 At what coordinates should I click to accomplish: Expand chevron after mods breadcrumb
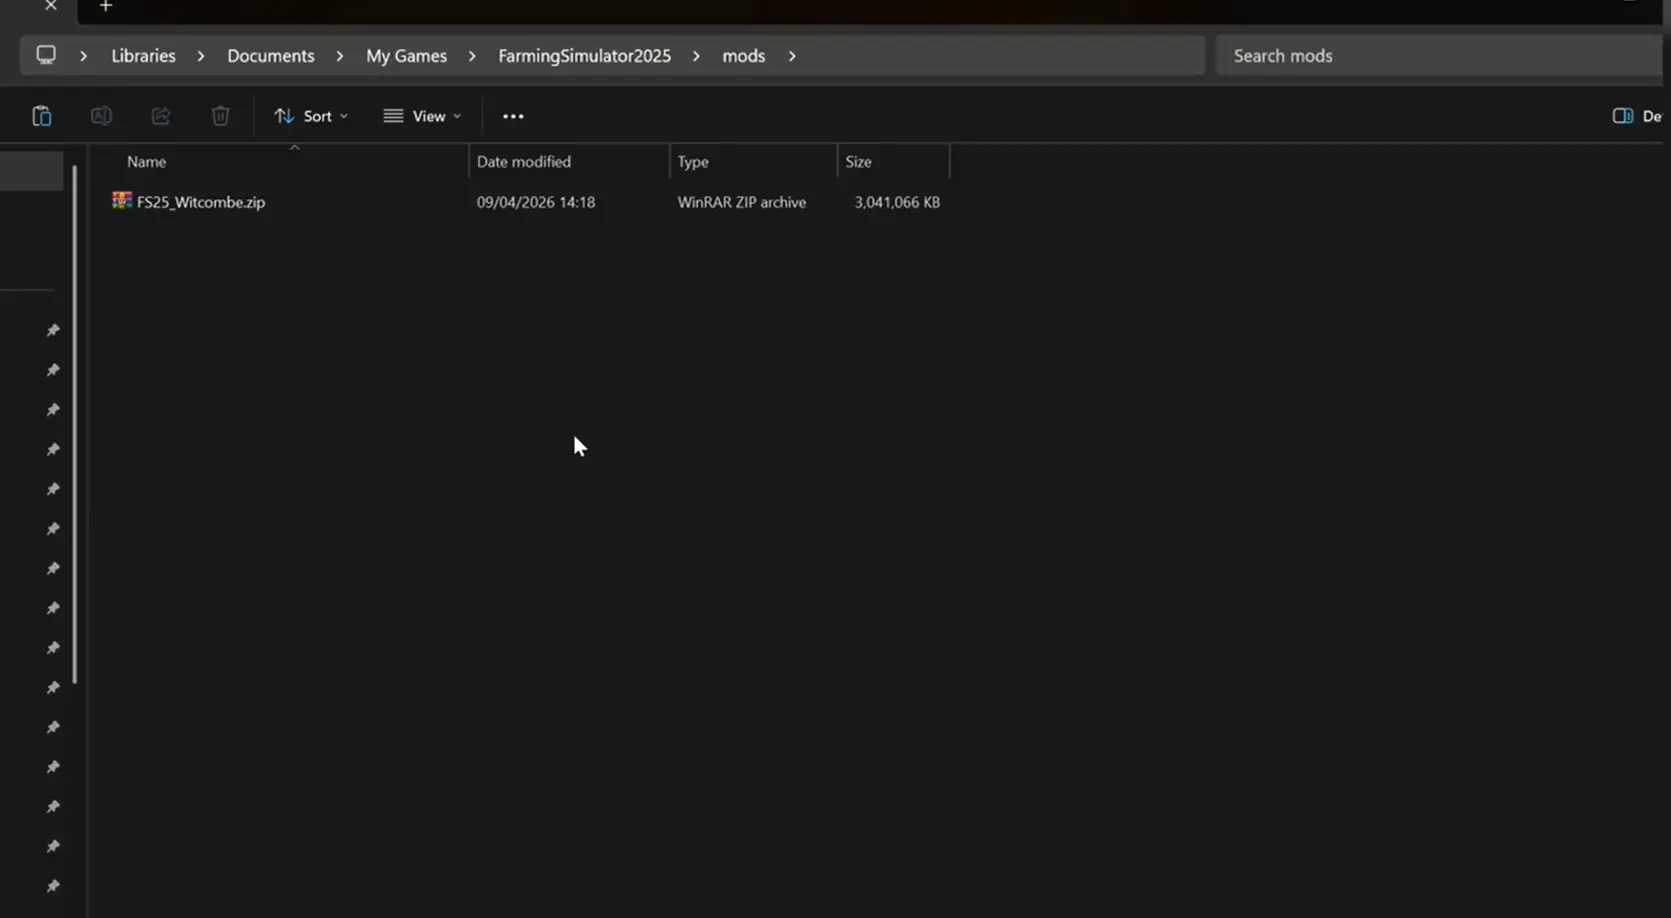pos(792,56)
